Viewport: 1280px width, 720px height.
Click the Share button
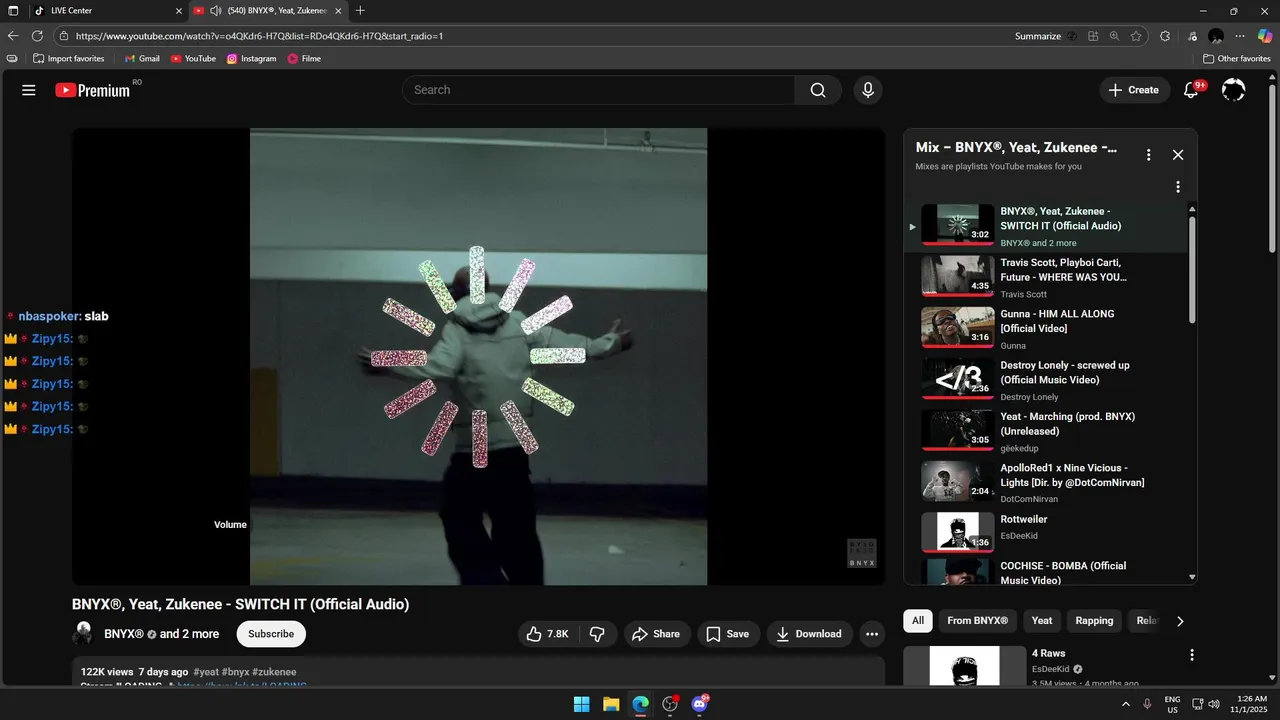click(656, 634)
